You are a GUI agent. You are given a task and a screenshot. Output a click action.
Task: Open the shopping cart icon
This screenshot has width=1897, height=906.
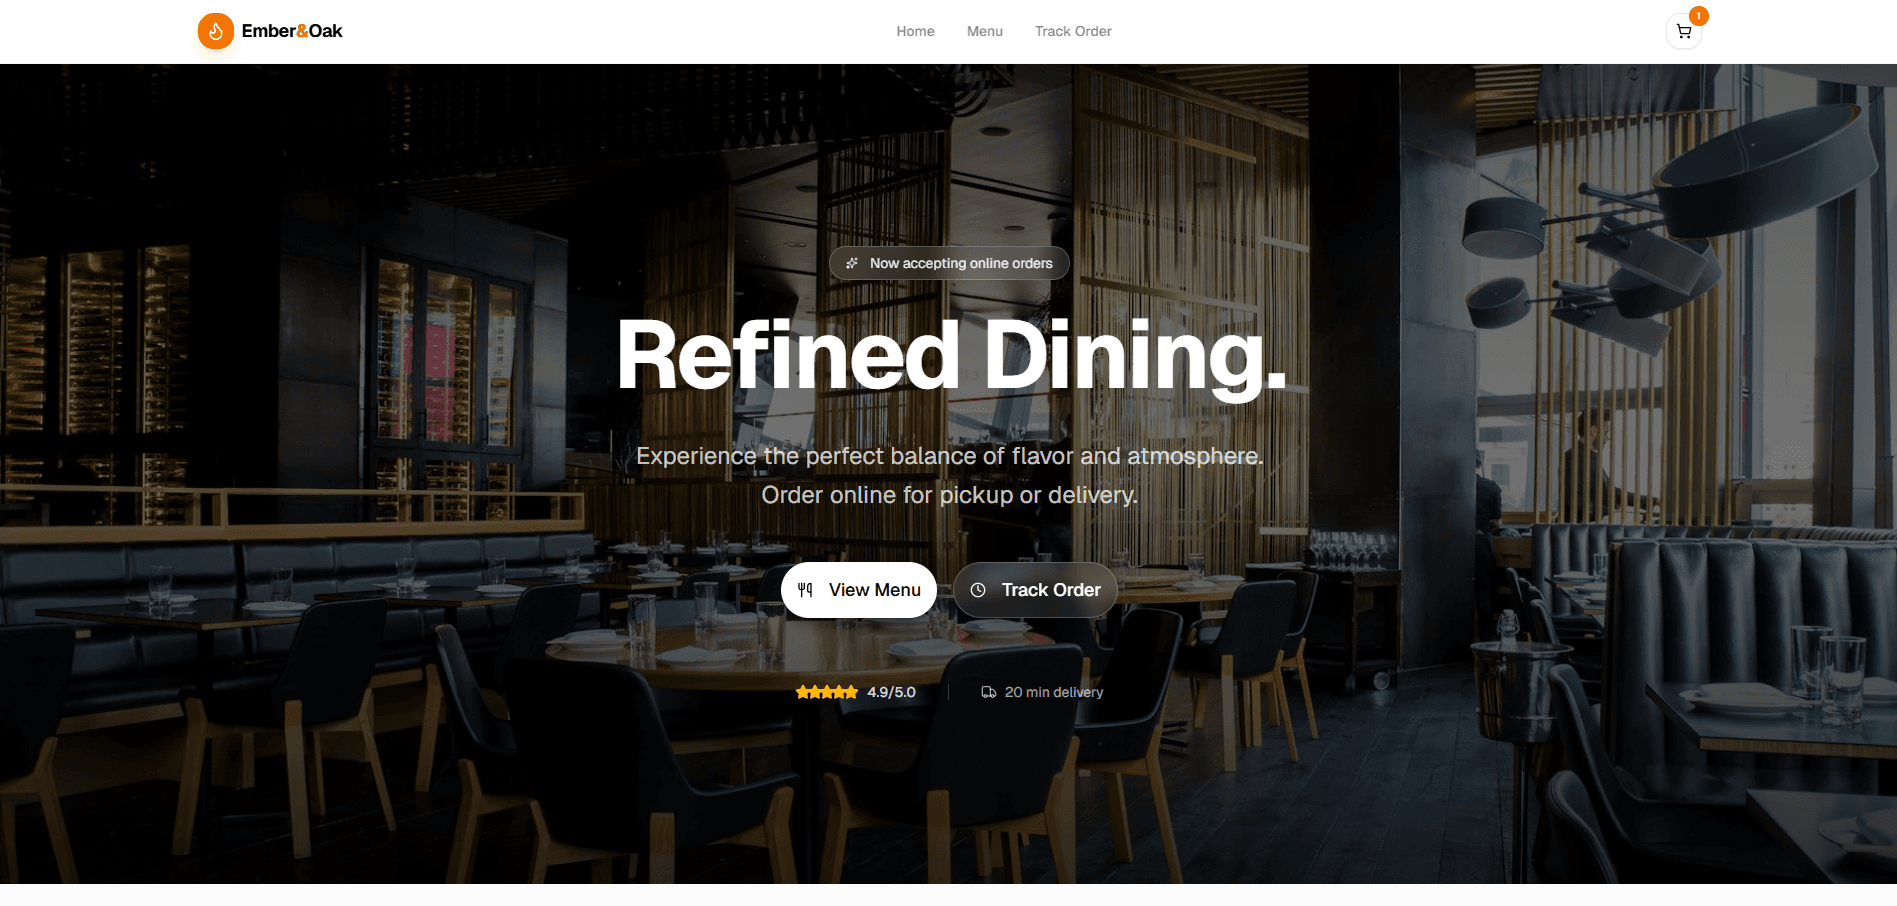1684,31
